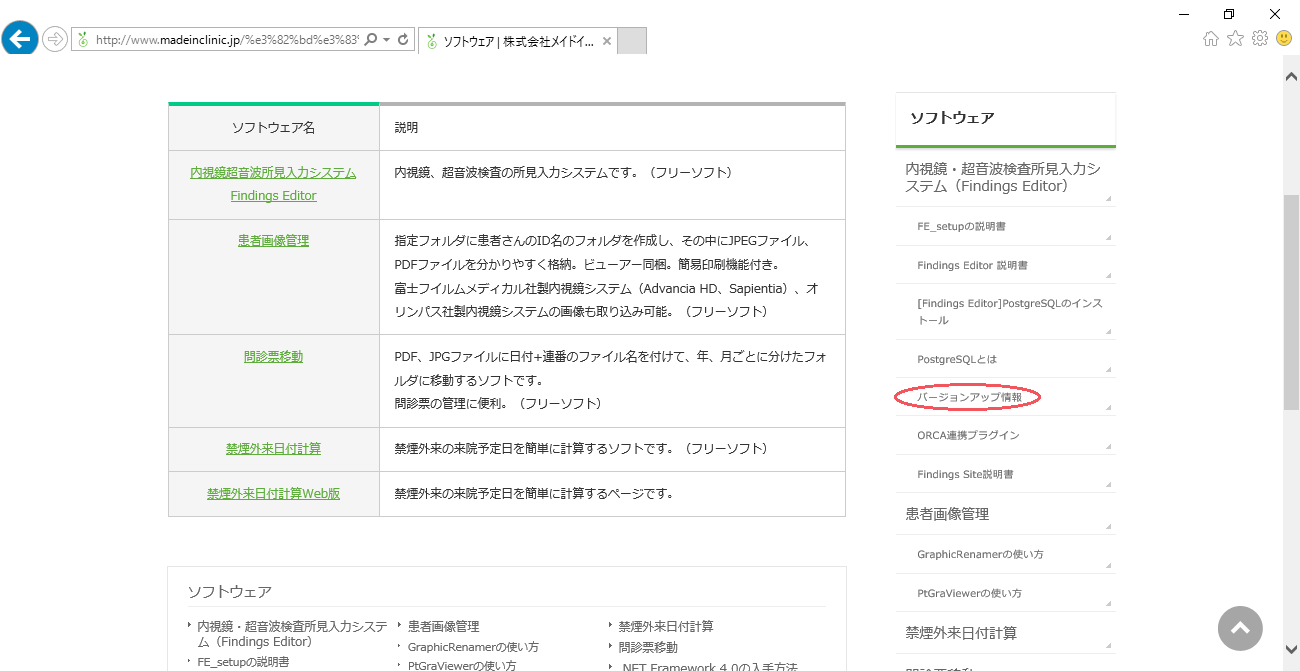The width and height of the screenshot is (1300, 671).
Task: Expand the address bar autocomplete dropdown arrow
Action: tap(386, 39)
